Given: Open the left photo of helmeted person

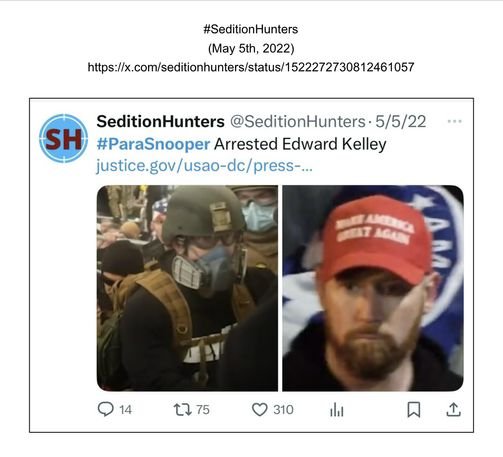Looking at the screenshot, I should (x=187, y=288).
